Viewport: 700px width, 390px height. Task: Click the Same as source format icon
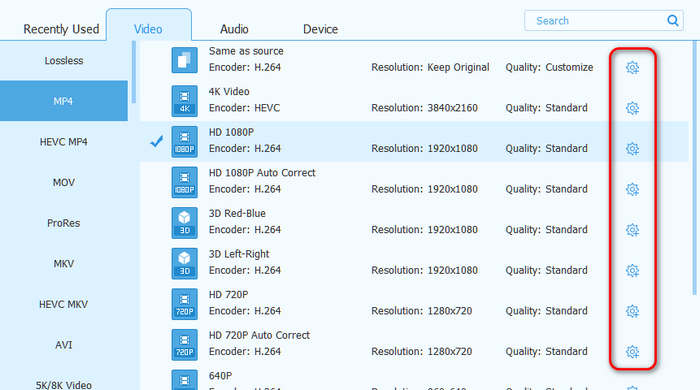tap(184, 60)
